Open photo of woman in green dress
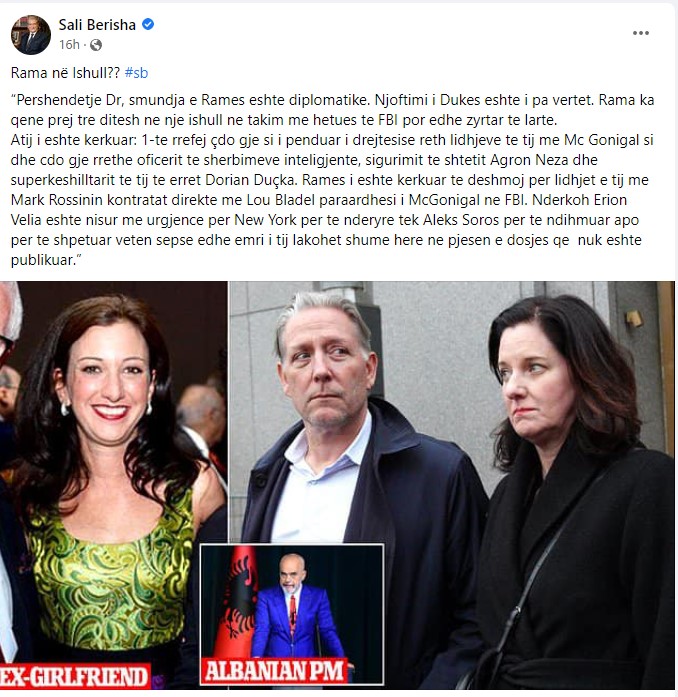Viewport: 678px width, 697px height. tap(114, 484)
